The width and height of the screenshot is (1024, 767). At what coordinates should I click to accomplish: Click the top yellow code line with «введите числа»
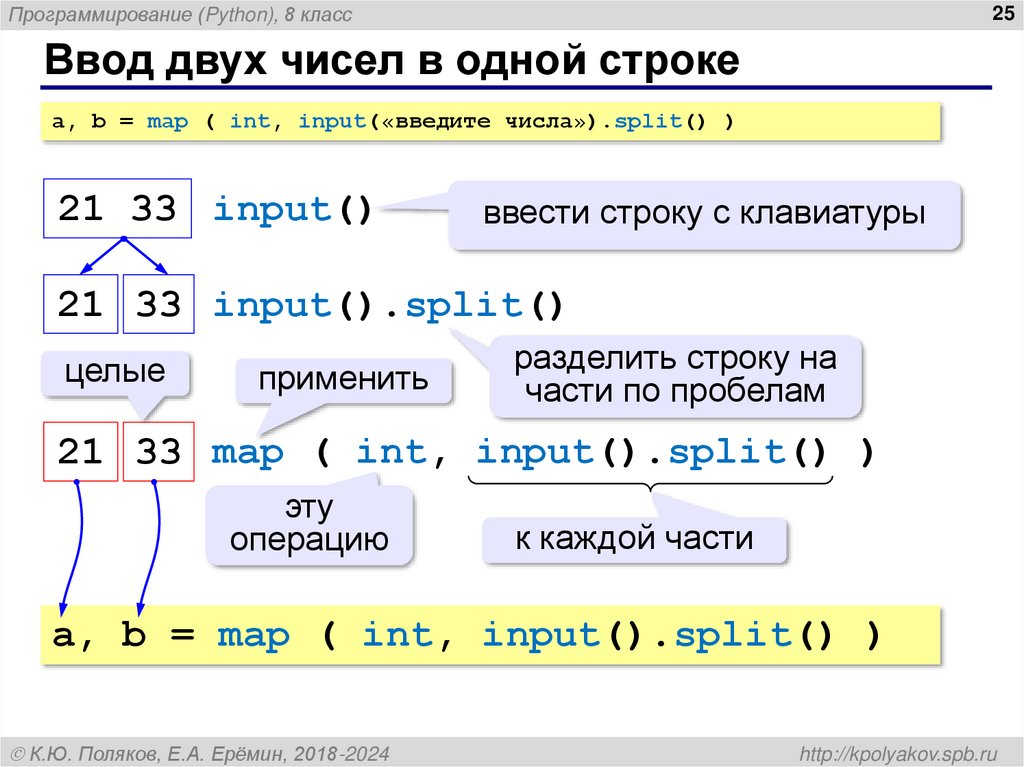point(490,122)
